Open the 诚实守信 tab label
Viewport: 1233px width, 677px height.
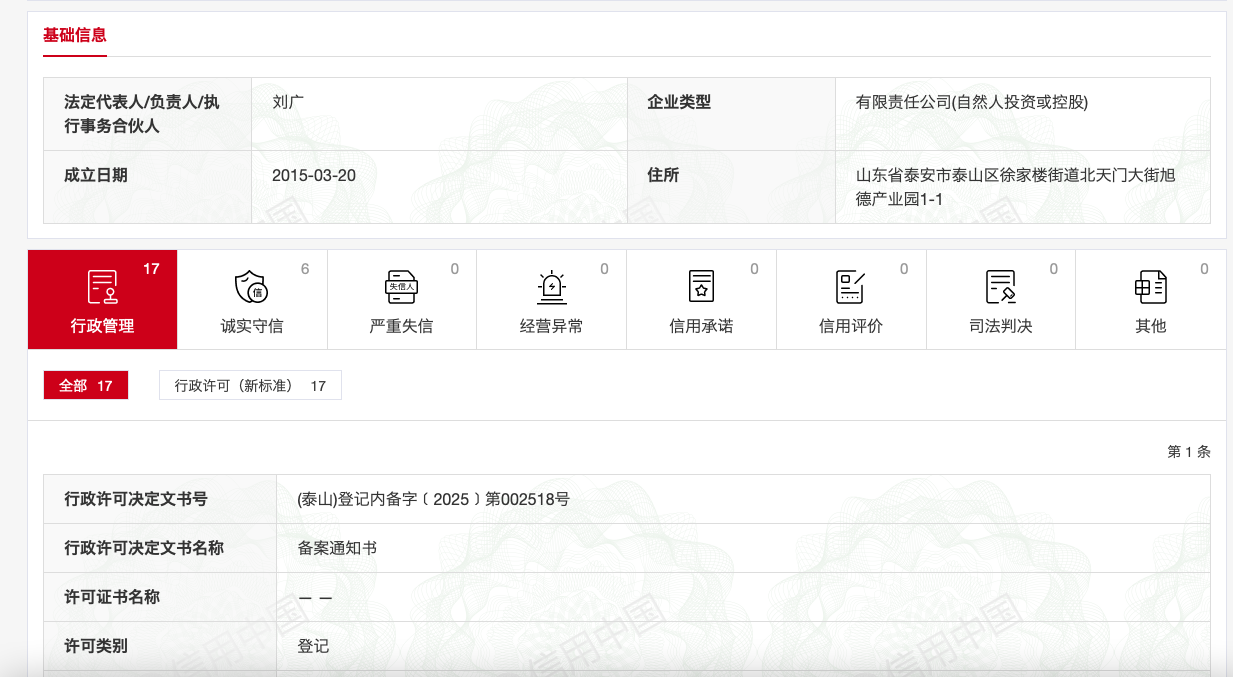252,326
